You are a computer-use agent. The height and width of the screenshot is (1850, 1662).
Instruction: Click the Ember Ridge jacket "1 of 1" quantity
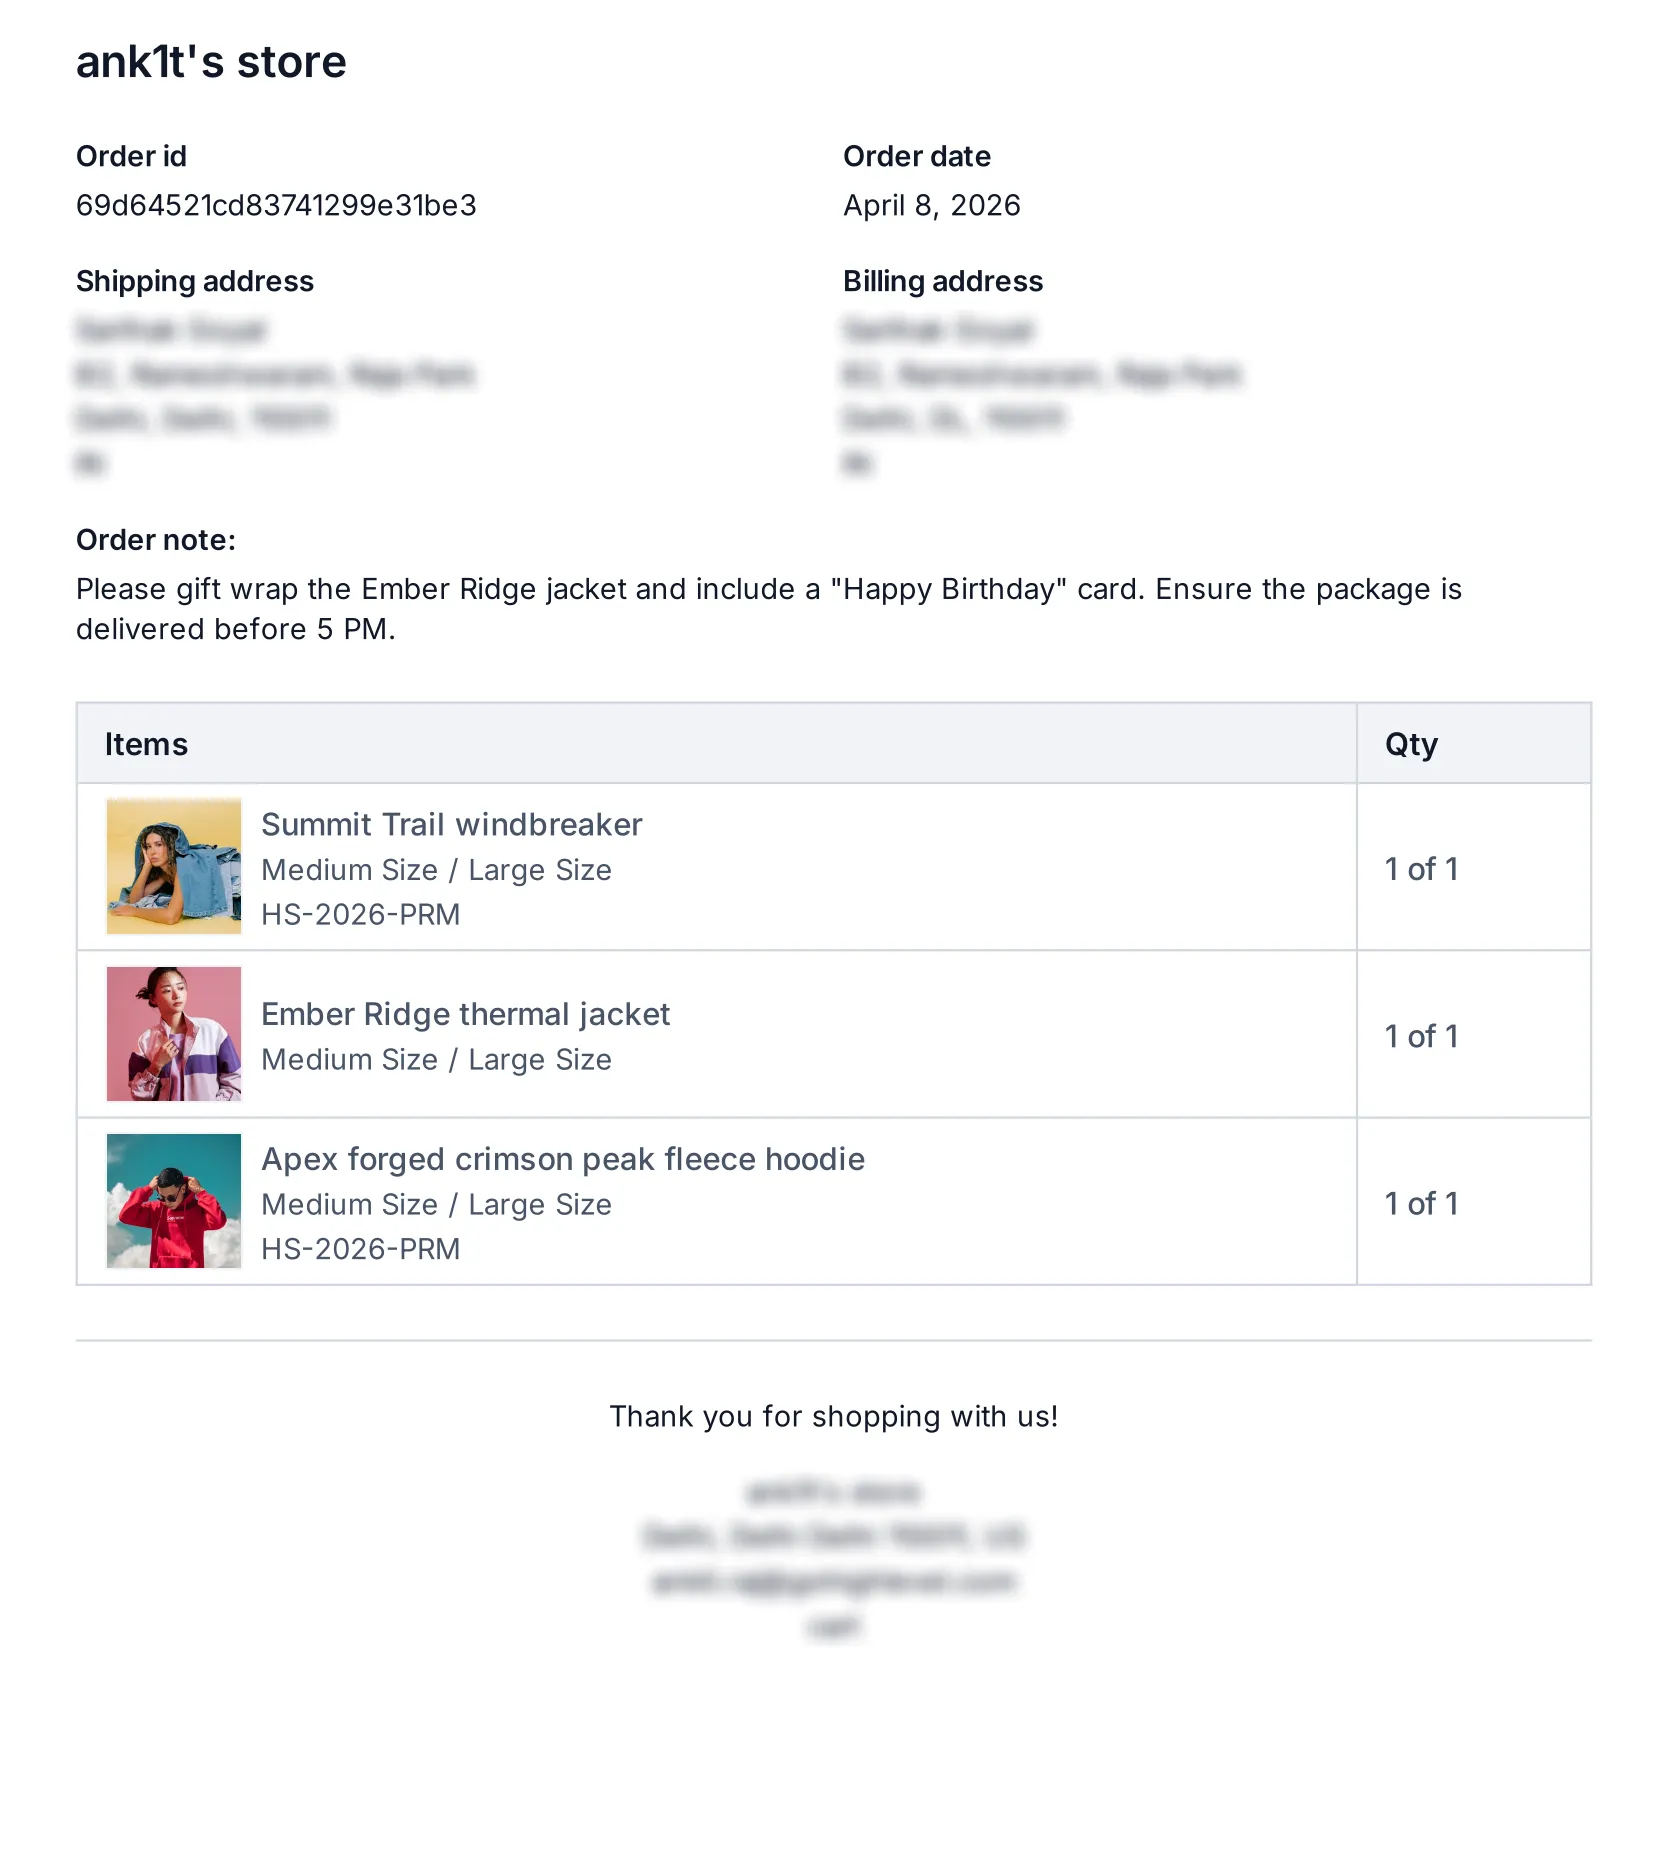click(x=1421, y=1036)
